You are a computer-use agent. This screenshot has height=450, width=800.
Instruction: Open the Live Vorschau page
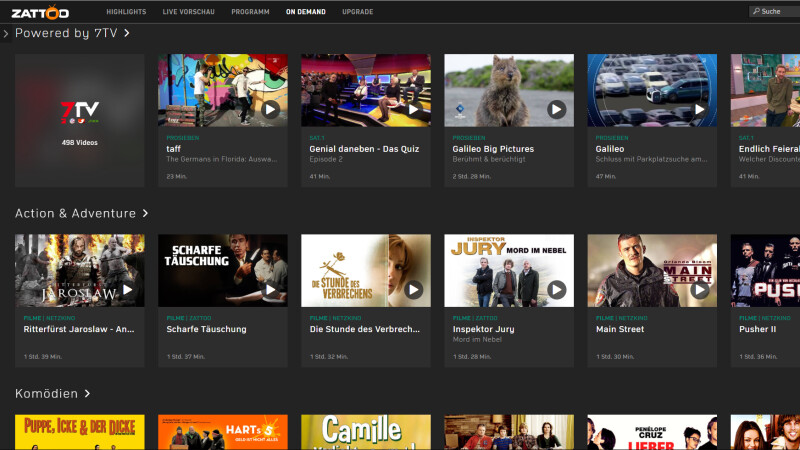pyautogui.click(x=188, y=12)
